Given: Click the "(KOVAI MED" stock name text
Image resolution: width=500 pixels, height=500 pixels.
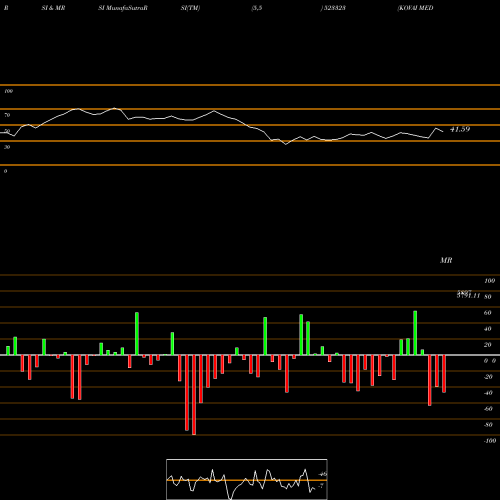Looking at the screenshot, I should click(x=415, y=8).
